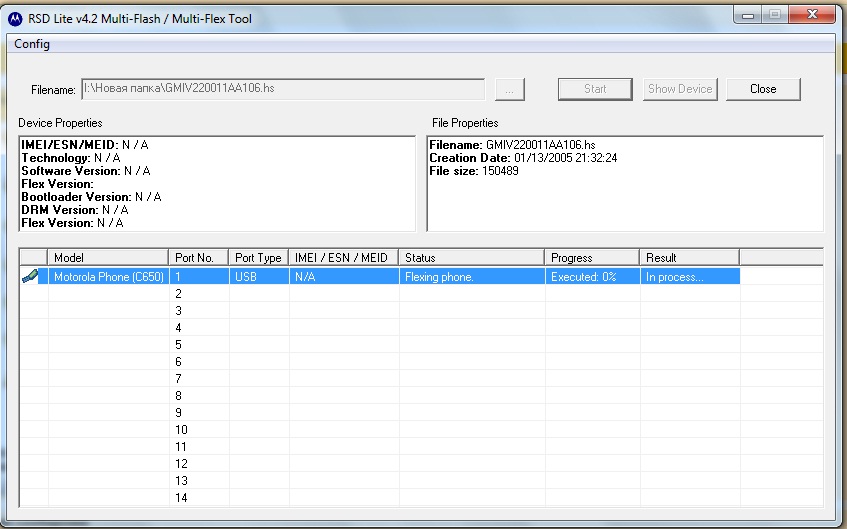This screenshot has width=847, height=529.
Task: Click the Result column header
Action: tap(690, 258)
